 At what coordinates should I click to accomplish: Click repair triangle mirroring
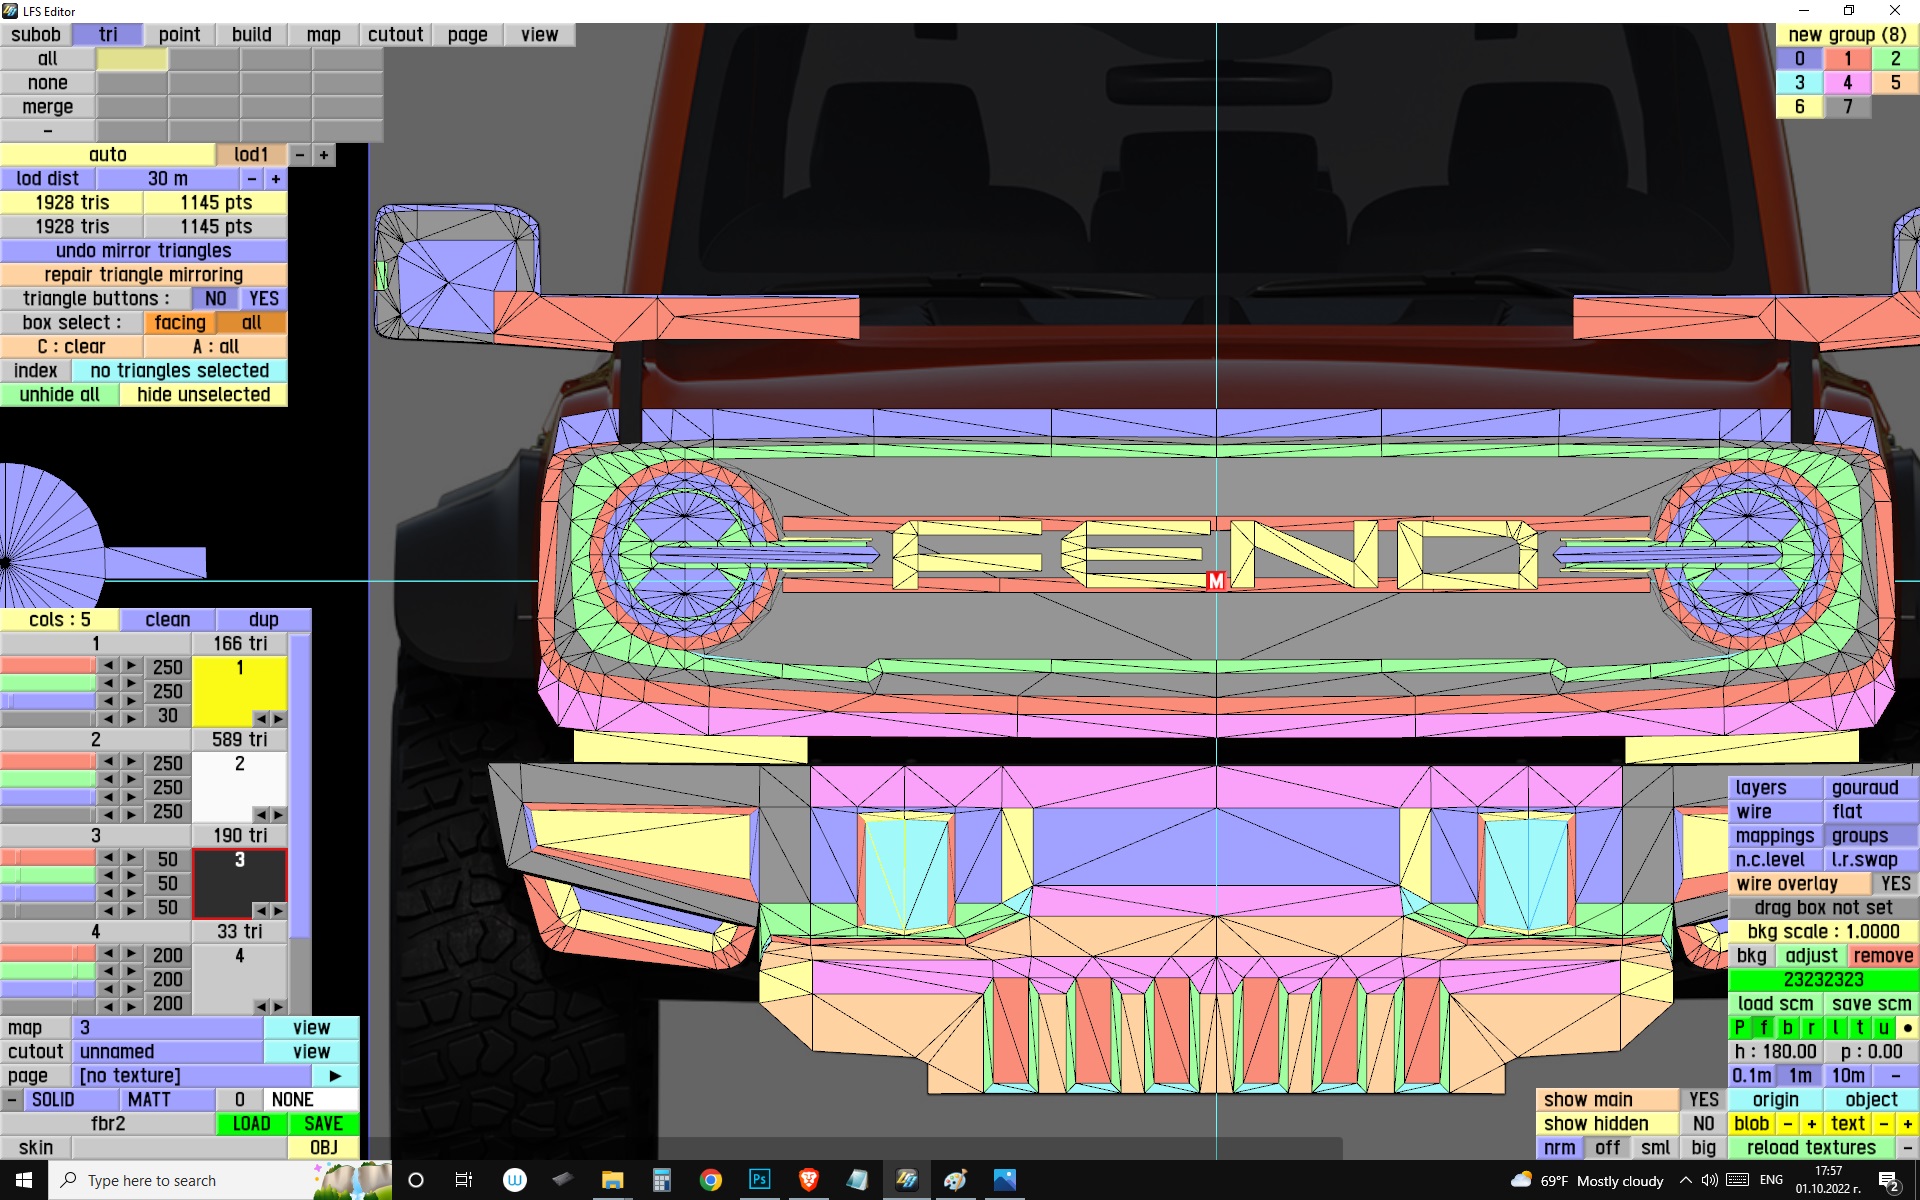tap(143, 275)
